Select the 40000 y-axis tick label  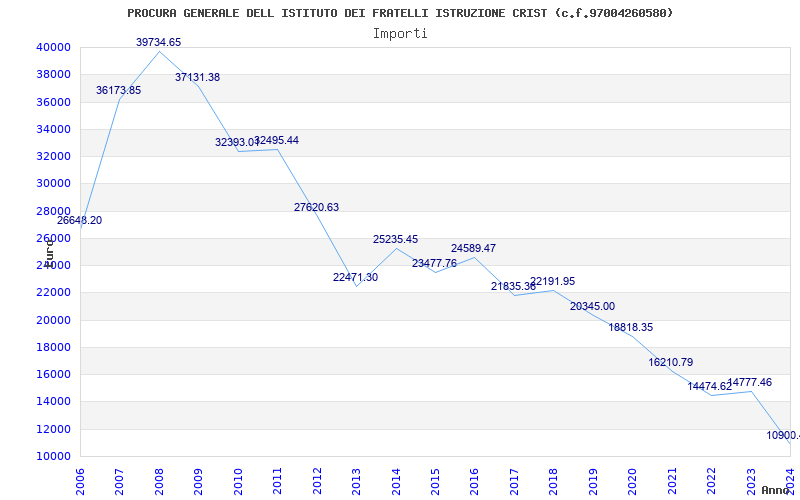tap(53, 47)
